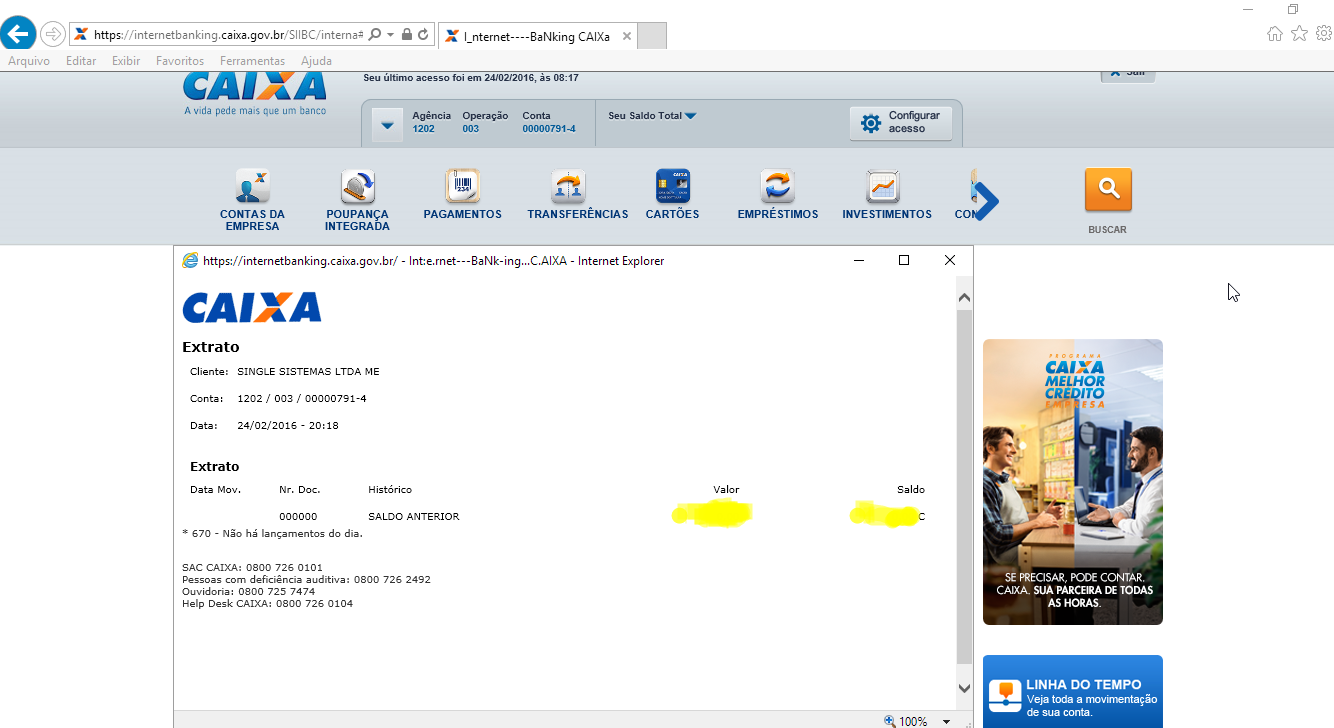The image size is (1334, 728).
Task: Open the Favorites star icon
Action: 1299,34
